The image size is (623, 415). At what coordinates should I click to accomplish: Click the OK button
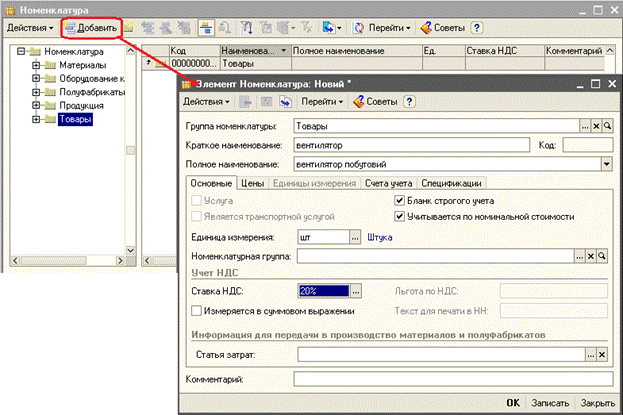click(513, 402)
